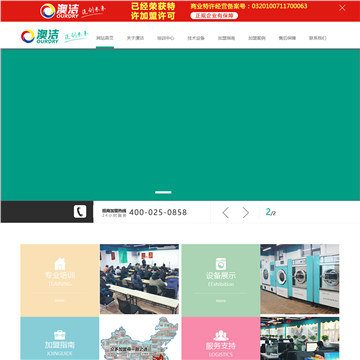Open the 网站首页 nav tab
Image resolution: width=360 pixels, height=360 pixels.
point(105,38)
